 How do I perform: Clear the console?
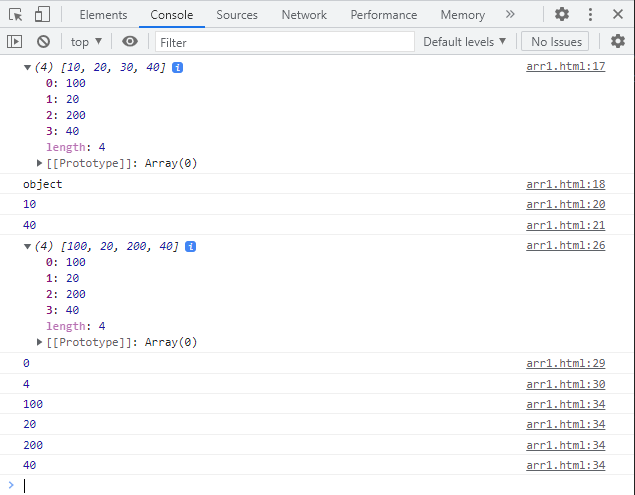click(x=43, y=42)
